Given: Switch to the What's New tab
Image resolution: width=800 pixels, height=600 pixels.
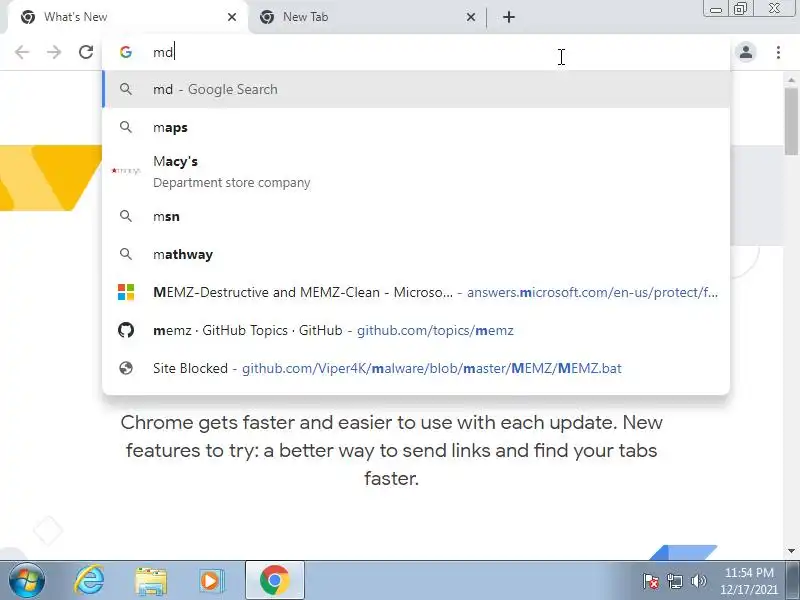Looking at the screenshot, I should (128, 17).
